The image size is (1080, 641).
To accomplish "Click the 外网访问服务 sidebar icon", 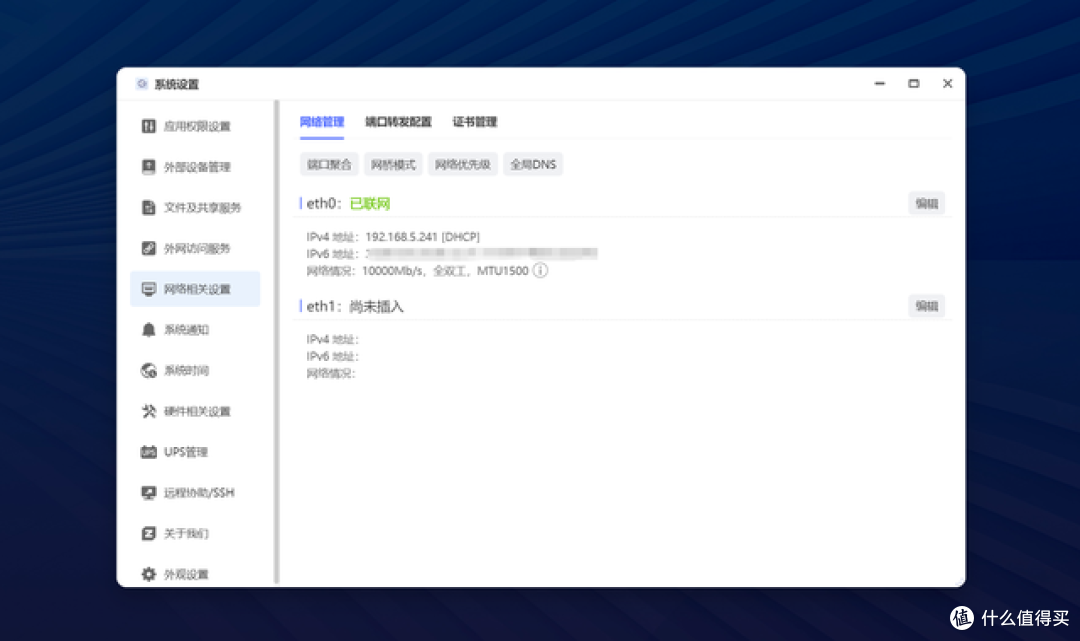I will [x=148, y=248].
